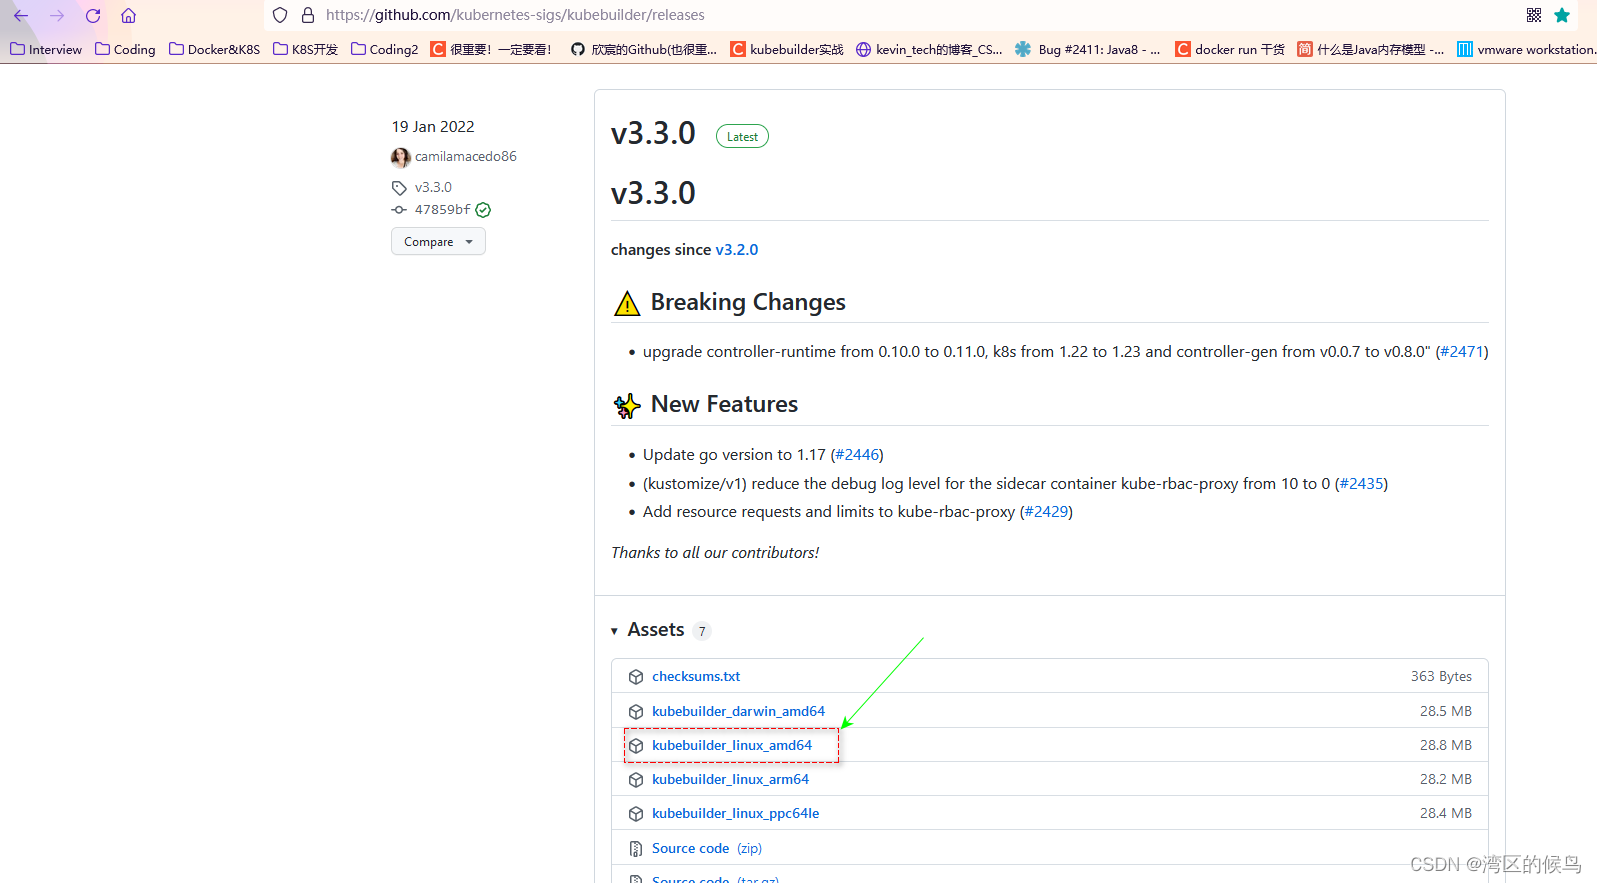Click the commit icon beside 47859bf

click(x=399, y=210)
